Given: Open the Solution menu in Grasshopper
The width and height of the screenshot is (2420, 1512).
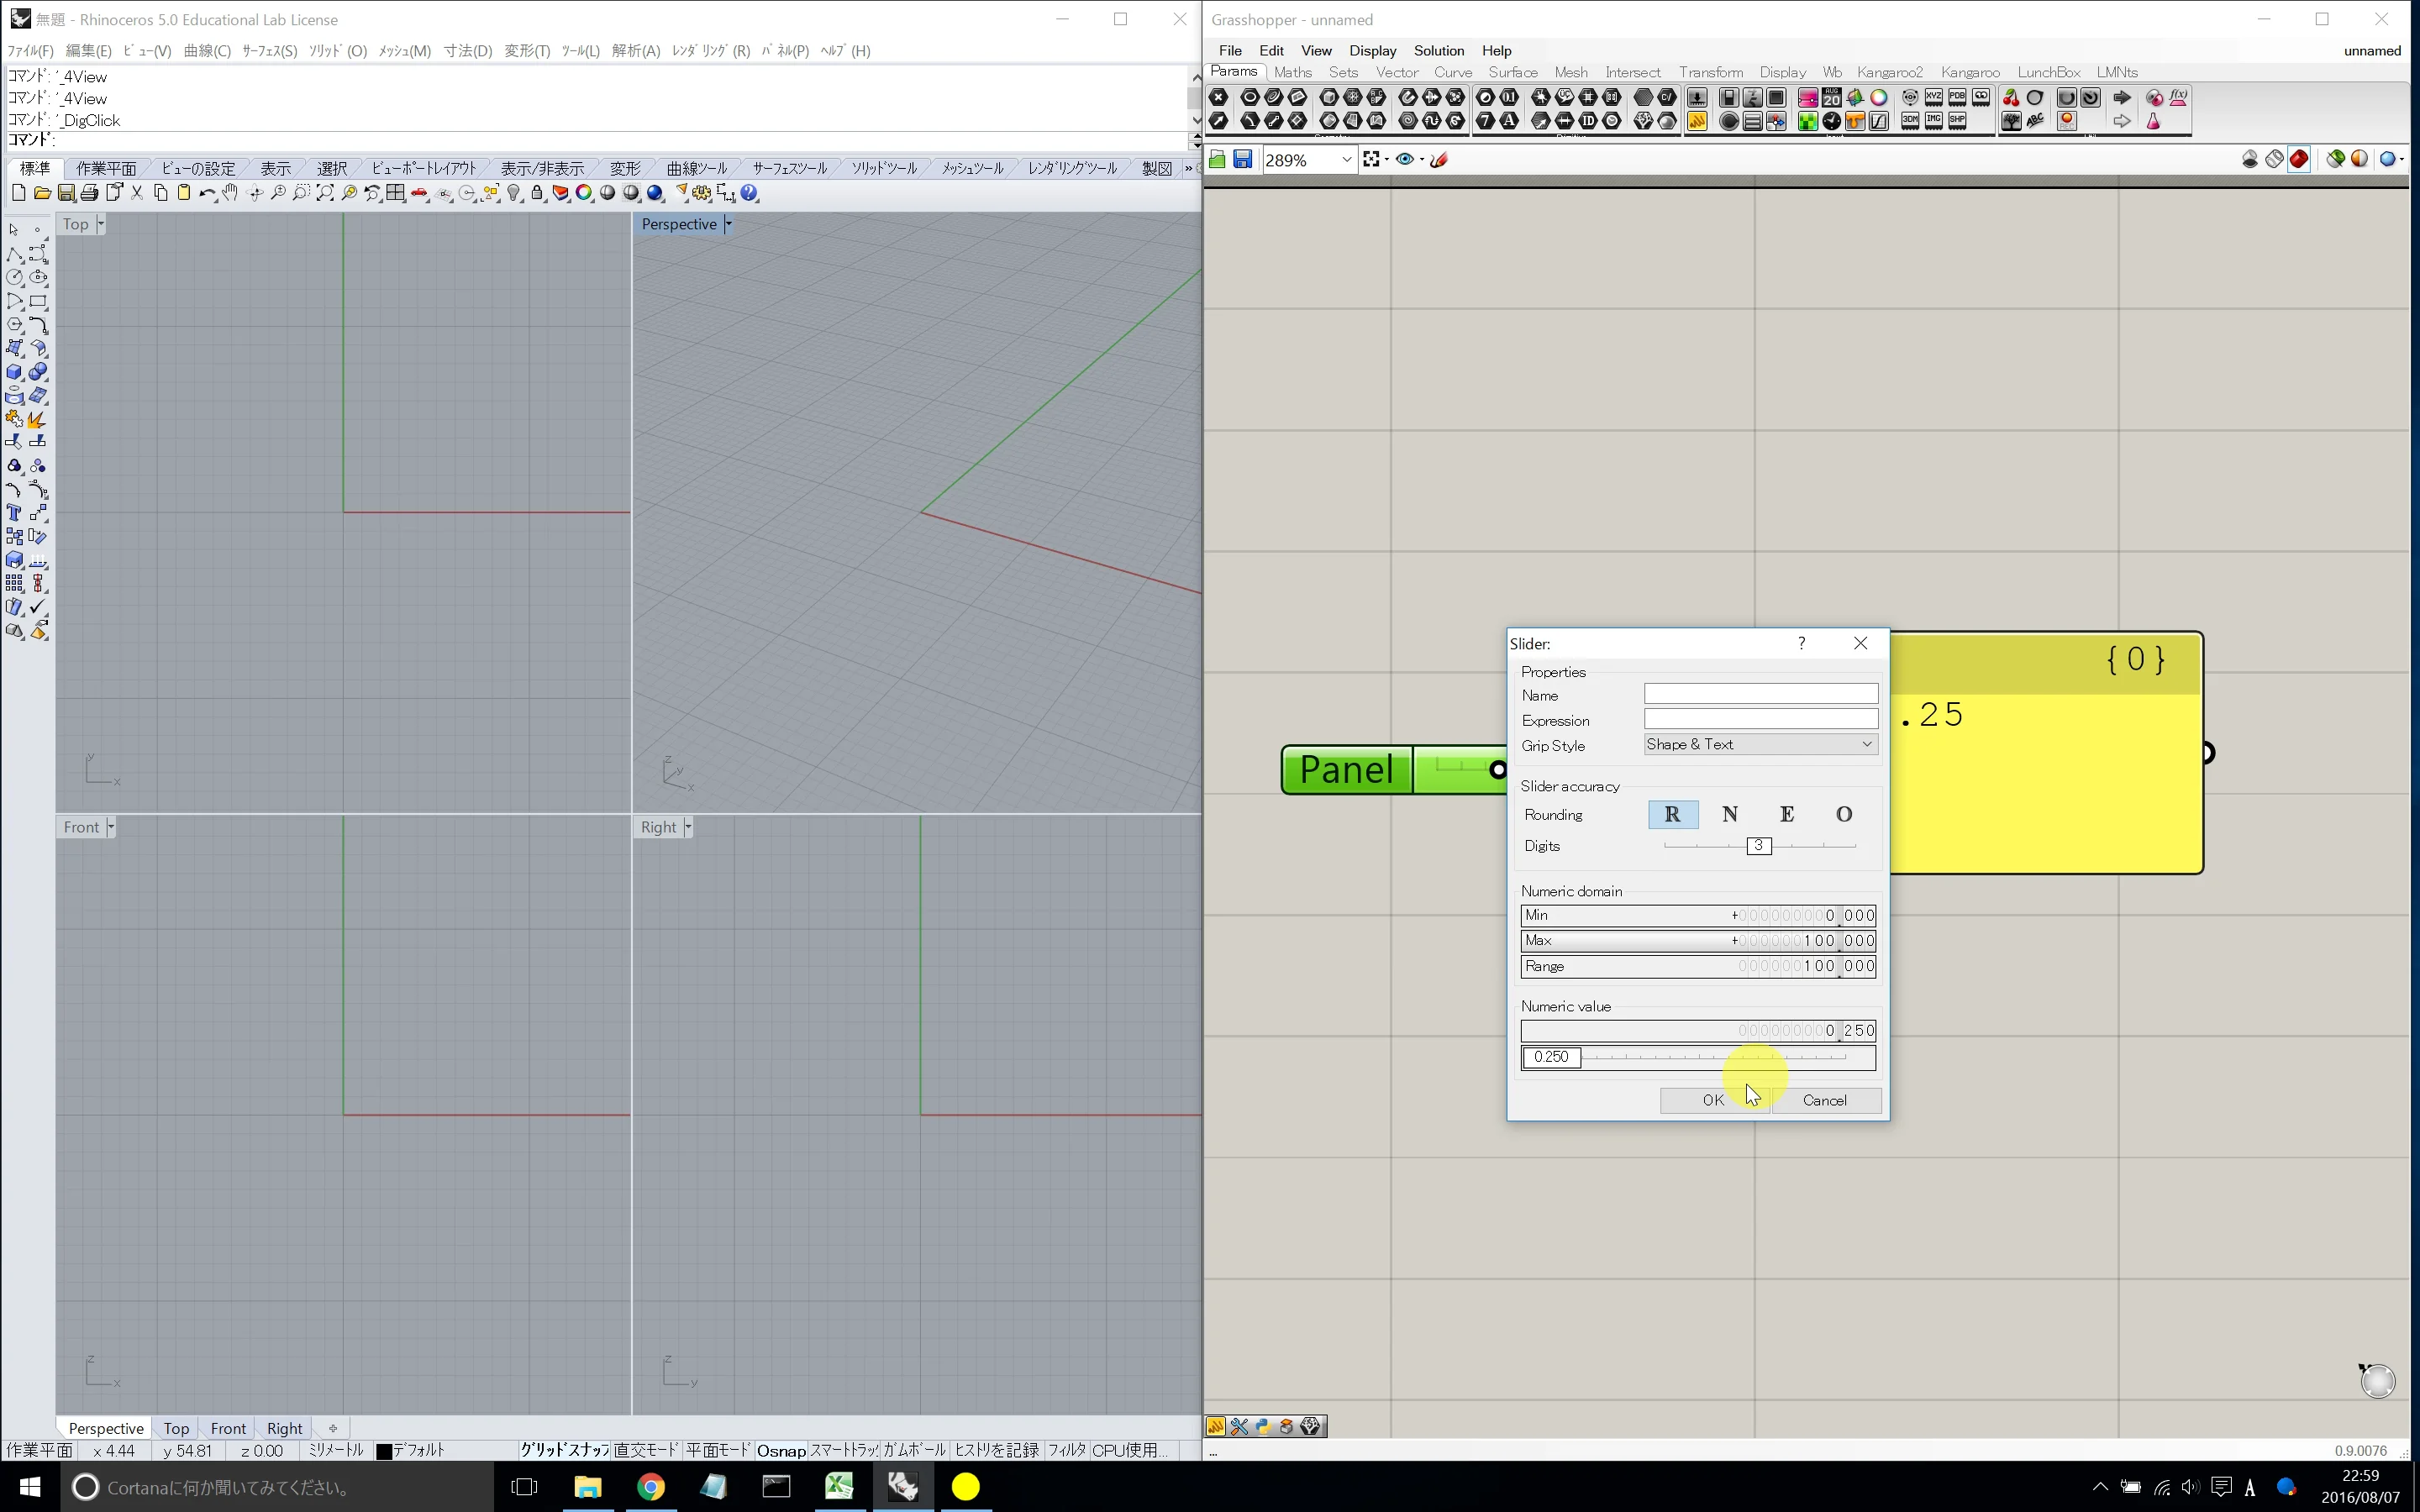Looking at the screenshot, I should tap(1438, 50).
